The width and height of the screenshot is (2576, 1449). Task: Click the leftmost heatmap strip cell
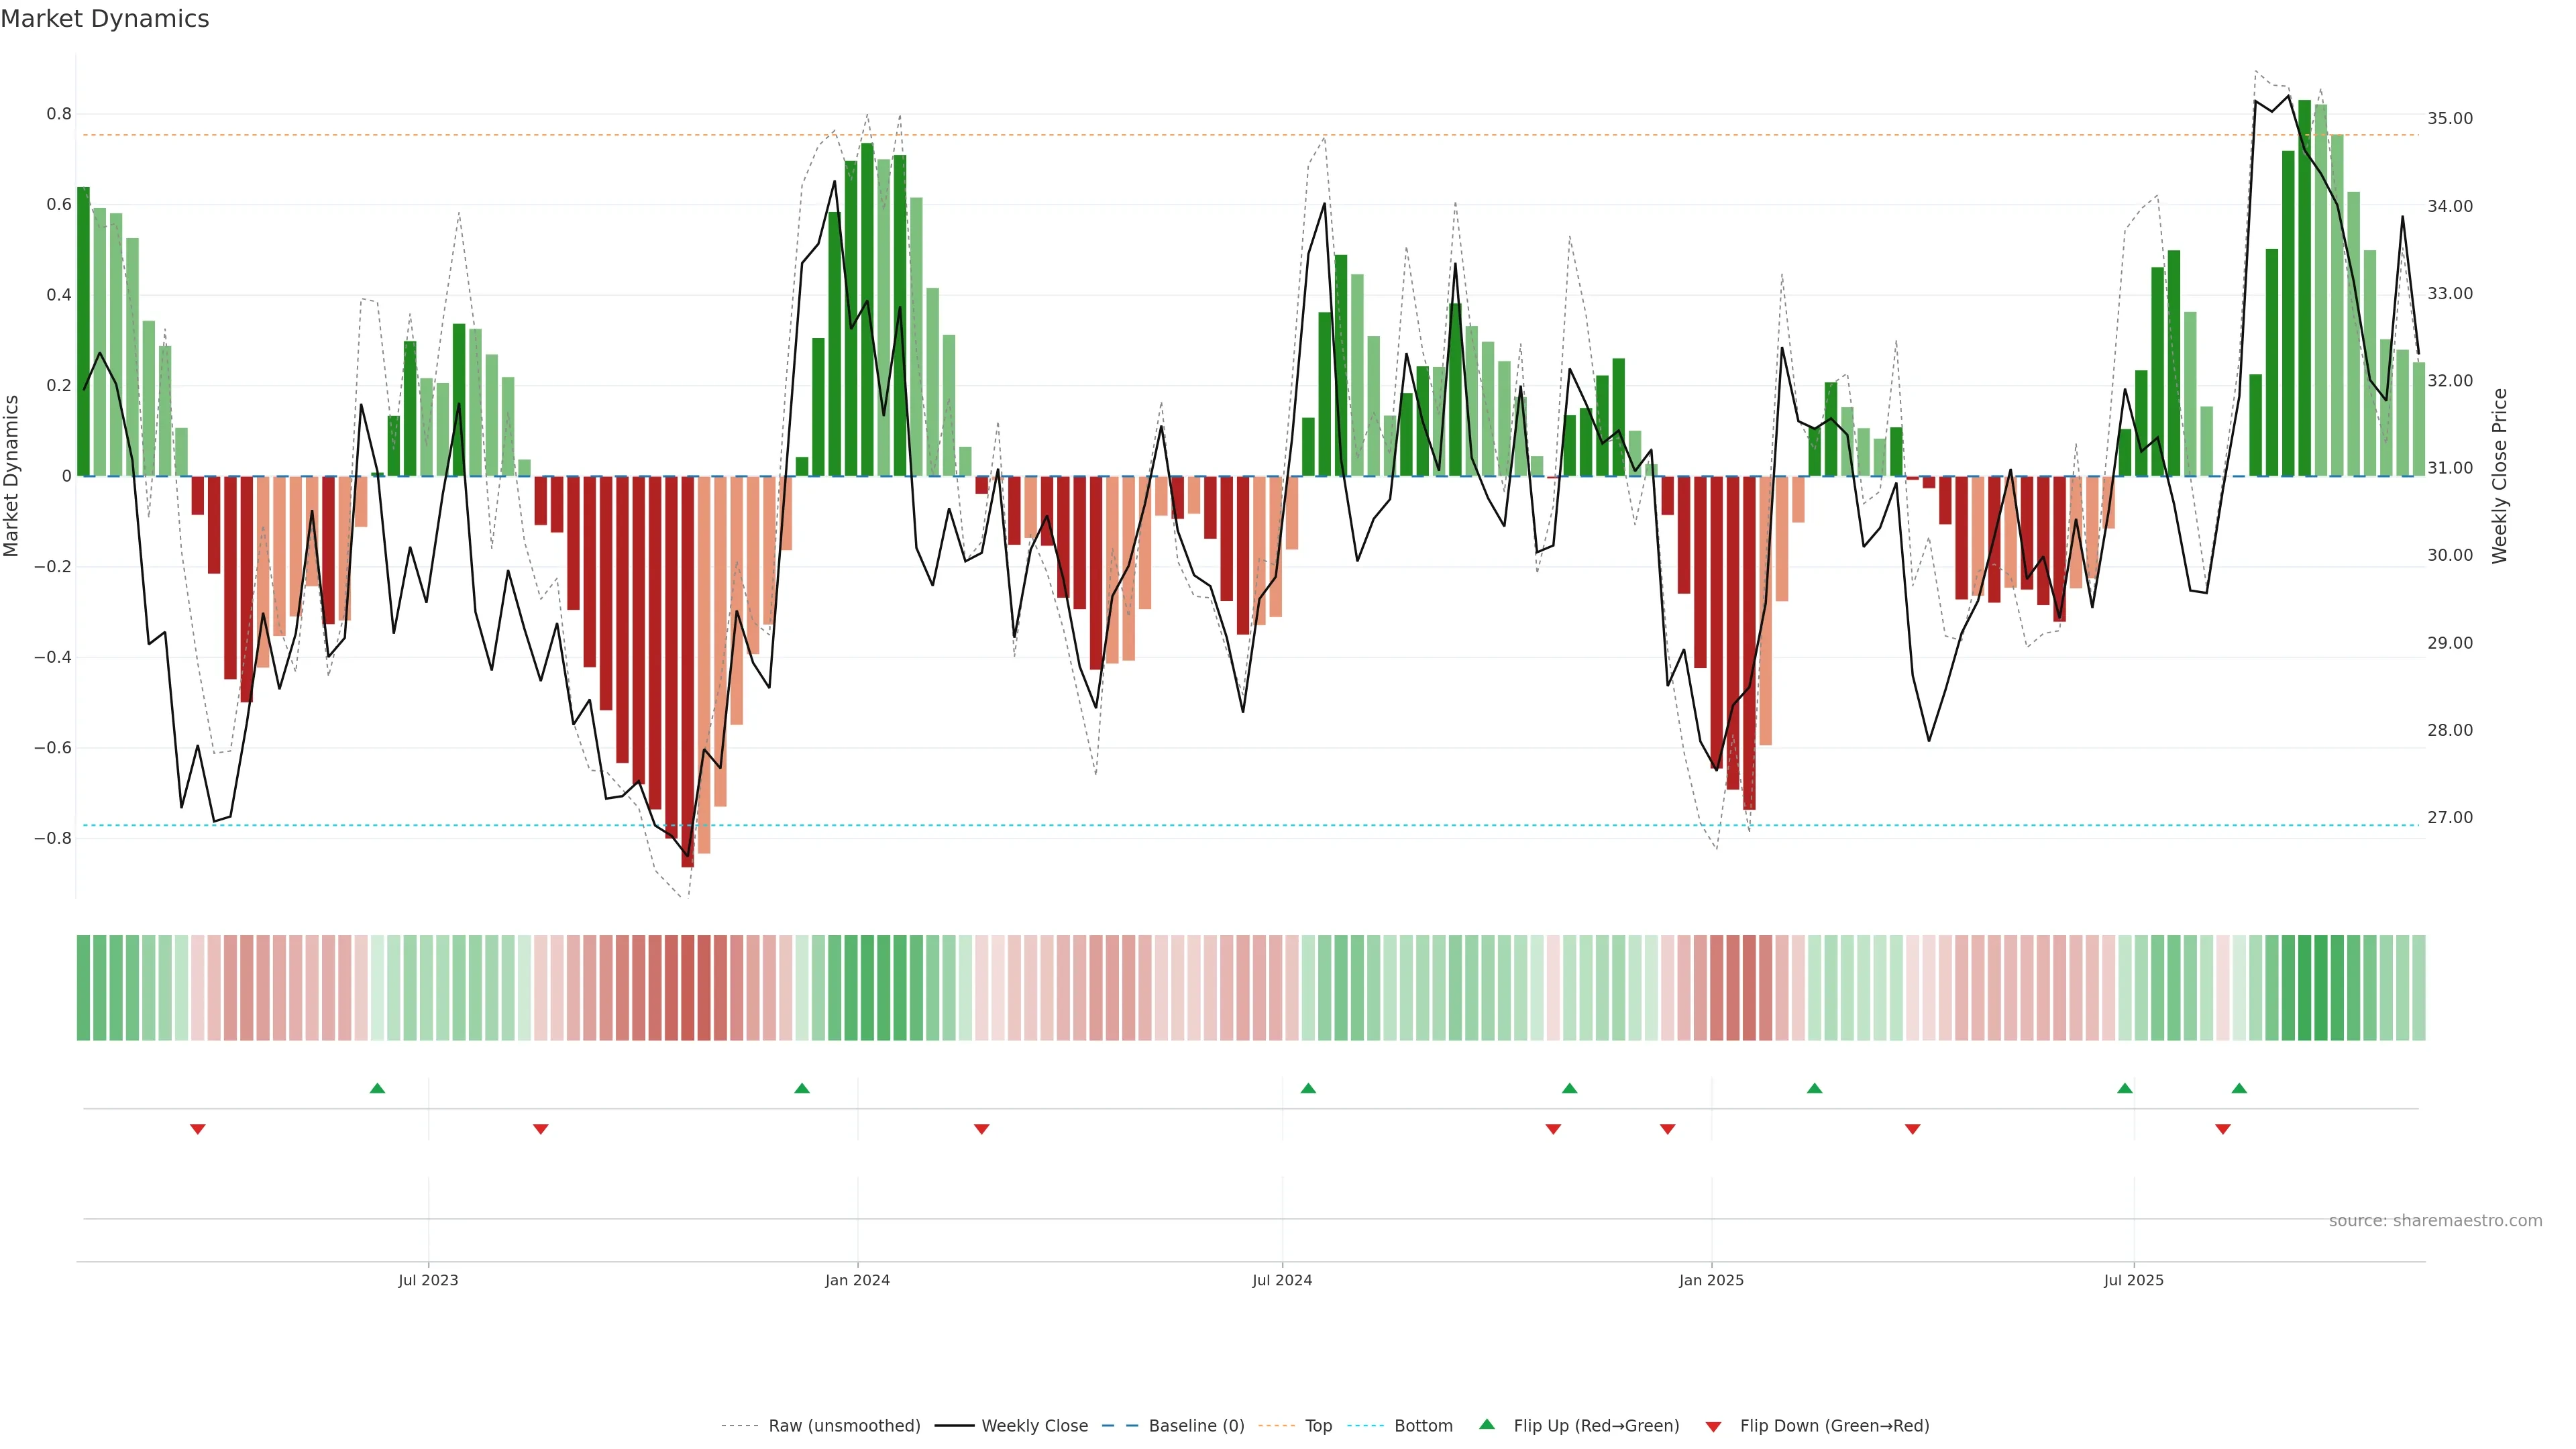pos(83,988)
